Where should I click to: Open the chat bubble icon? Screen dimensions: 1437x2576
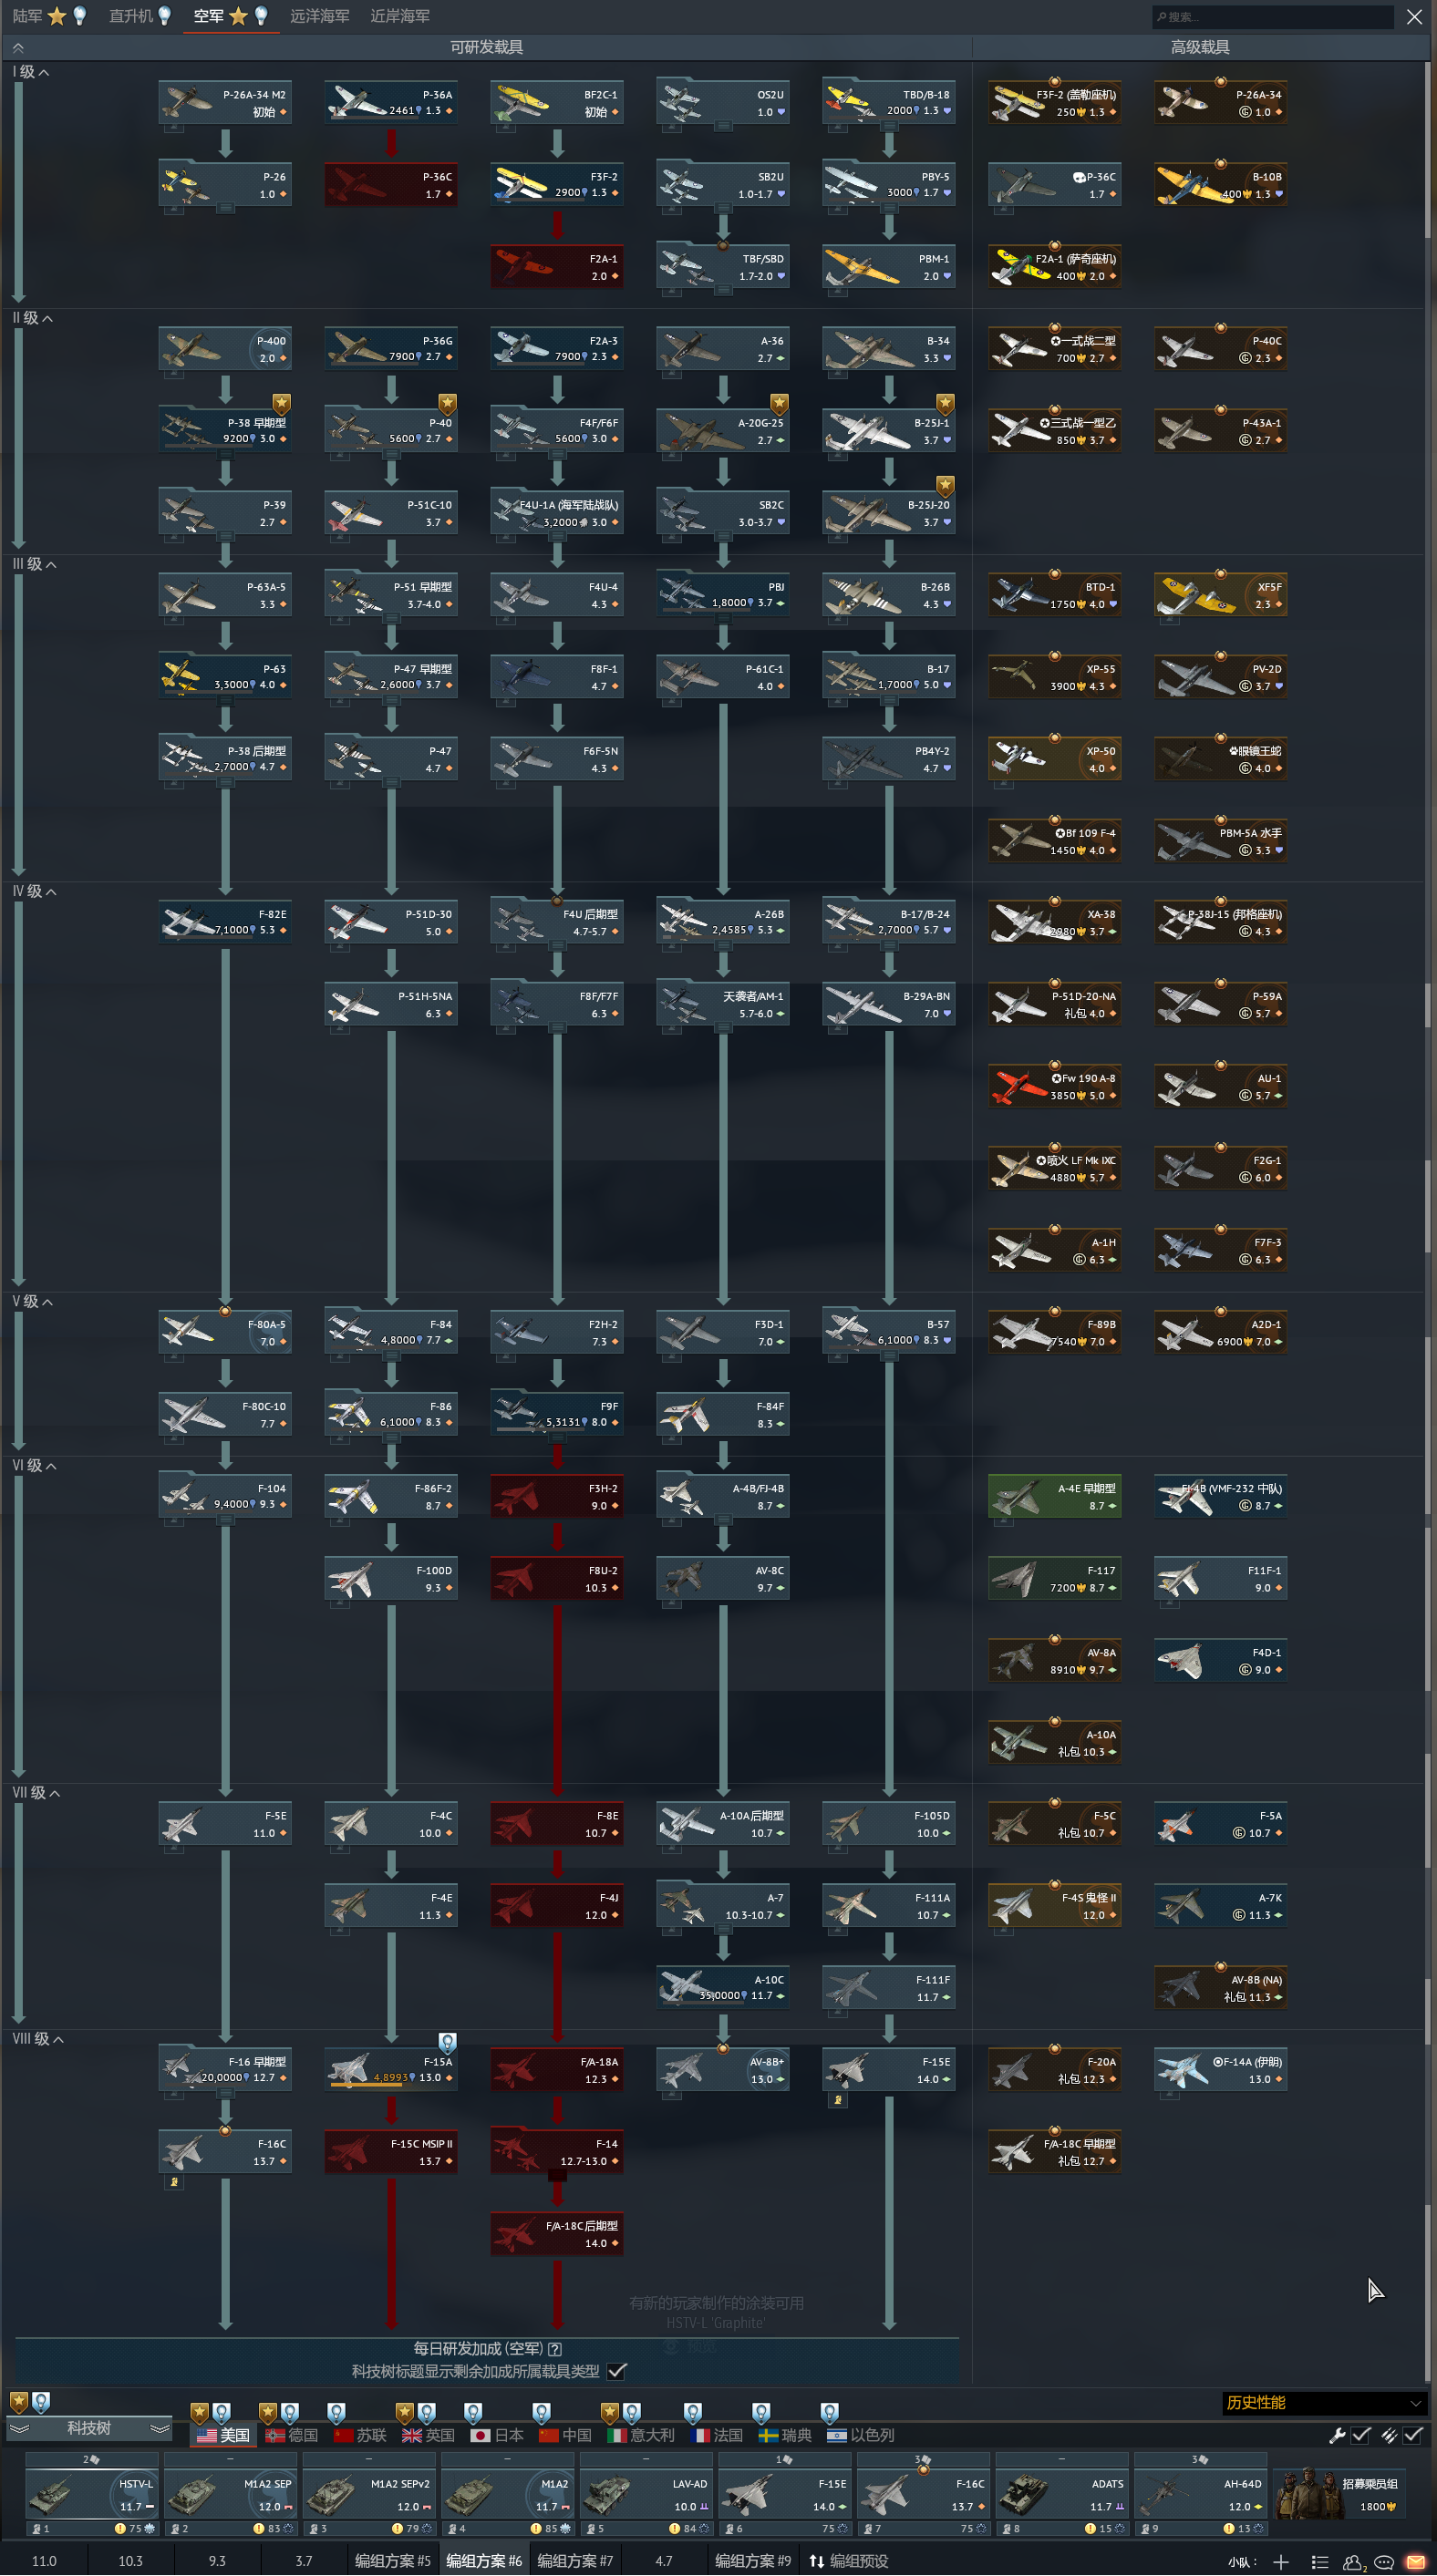coord(1384,2561)
